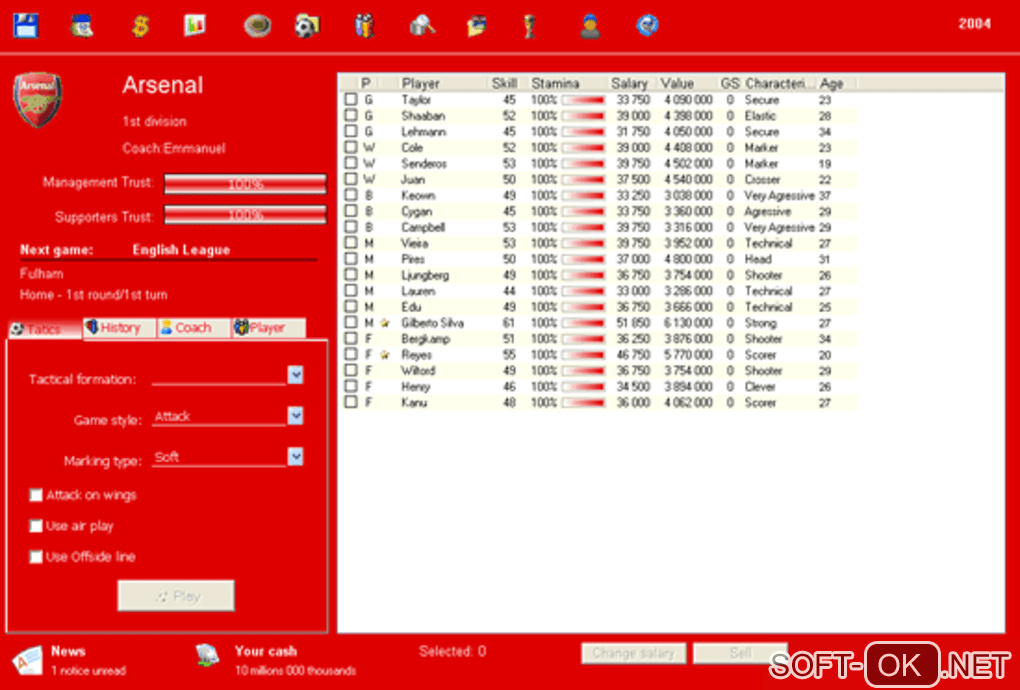1020x690 pixels.
Task: Click the person with blue cap icon
Action: click(590, 26)
